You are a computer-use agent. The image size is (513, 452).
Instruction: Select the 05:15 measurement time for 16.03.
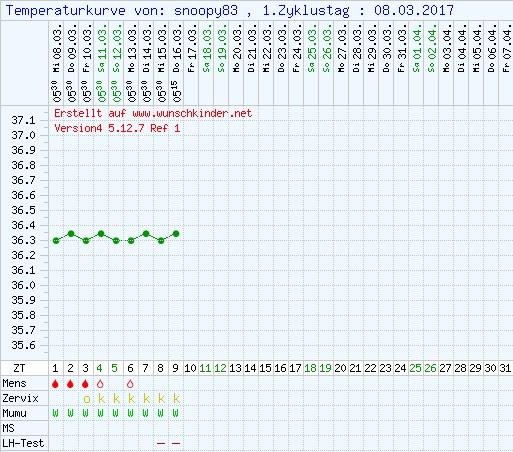pyautogui.click(x=177, y=91)
